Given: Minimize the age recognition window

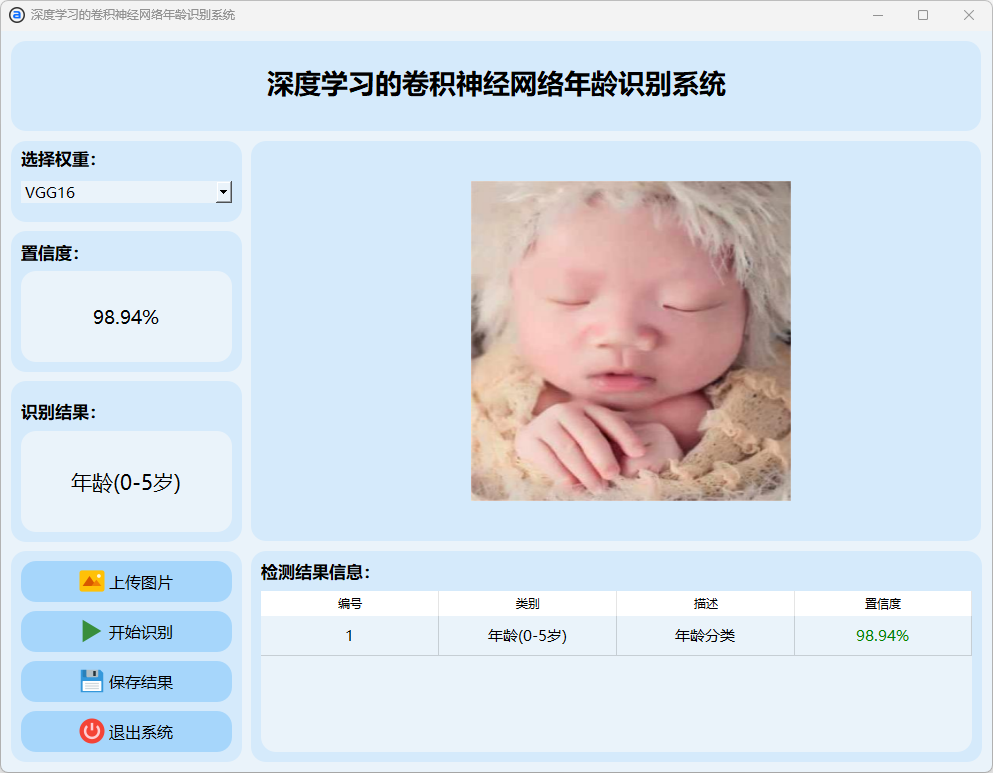Looking at the screenshot, I should pos(877,15).
